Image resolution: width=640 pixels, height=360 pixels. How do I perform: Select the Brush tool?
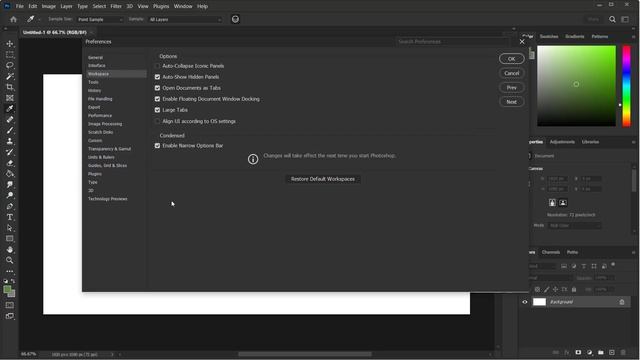tap(10, 130)
